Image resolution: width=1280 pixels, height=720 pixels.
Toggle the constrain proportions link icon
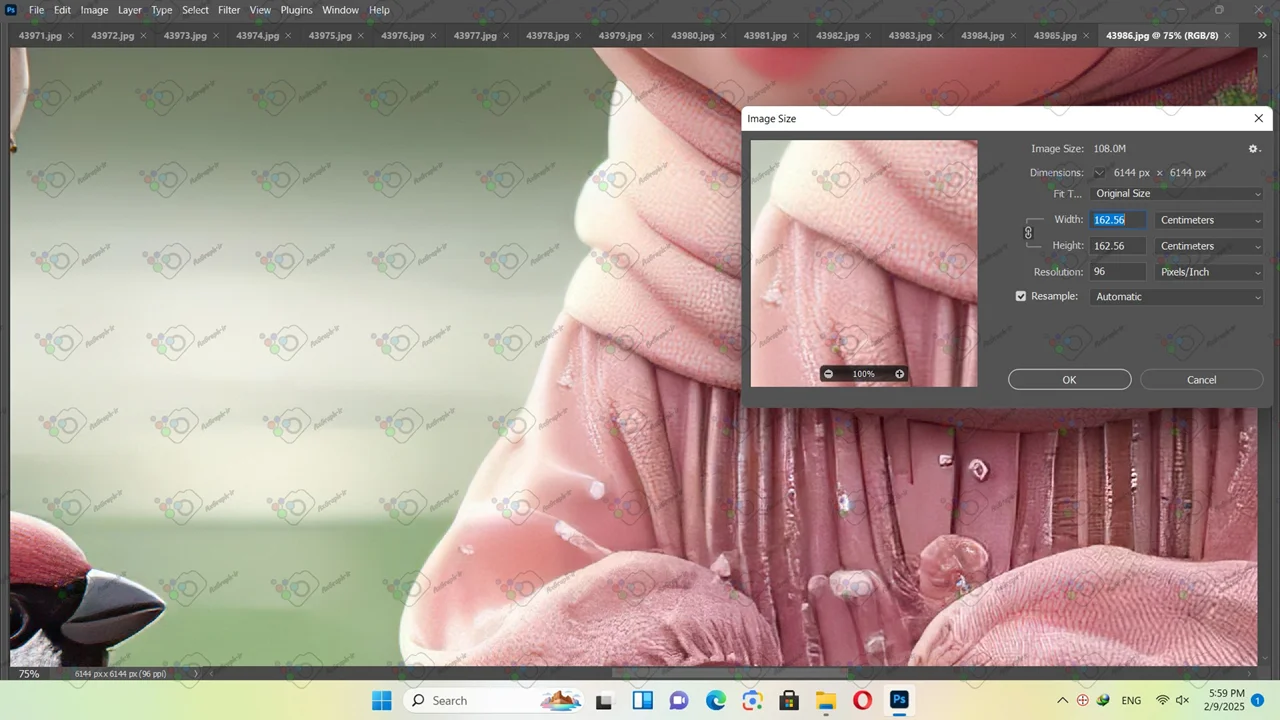[1028, 233]
